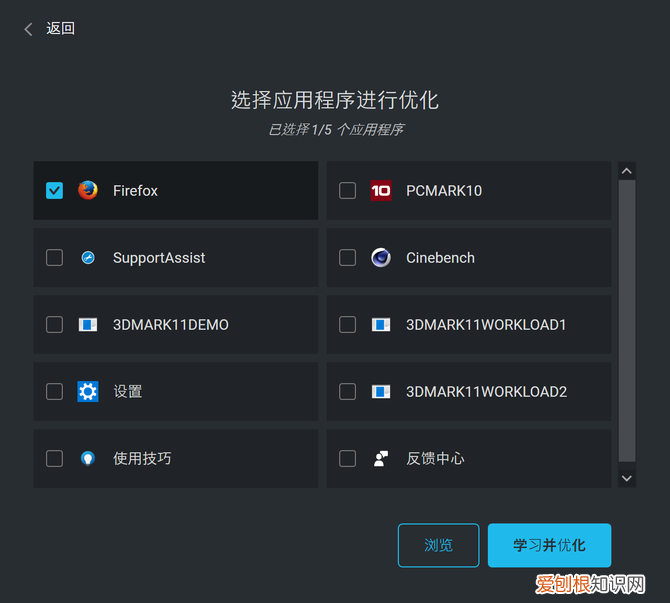Enable the 3DMARK11WORKLOAD2 checkbox
670x603 pixels.
coord(347,391)
